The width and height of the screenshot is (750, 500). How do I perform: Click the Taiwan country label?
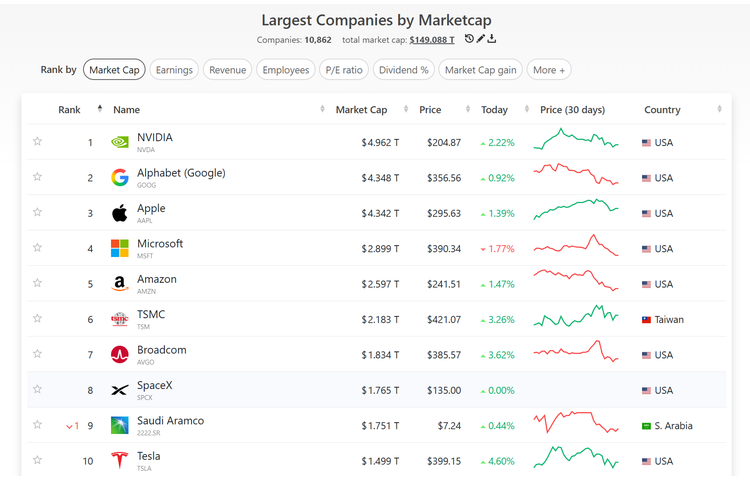tap(669, 320)
